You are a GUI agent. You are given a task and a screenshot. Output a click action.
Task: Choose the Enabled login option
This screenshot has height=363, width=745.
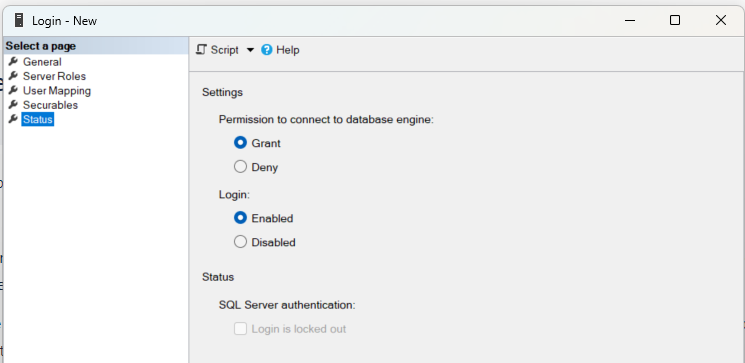[x=240, y=218]
